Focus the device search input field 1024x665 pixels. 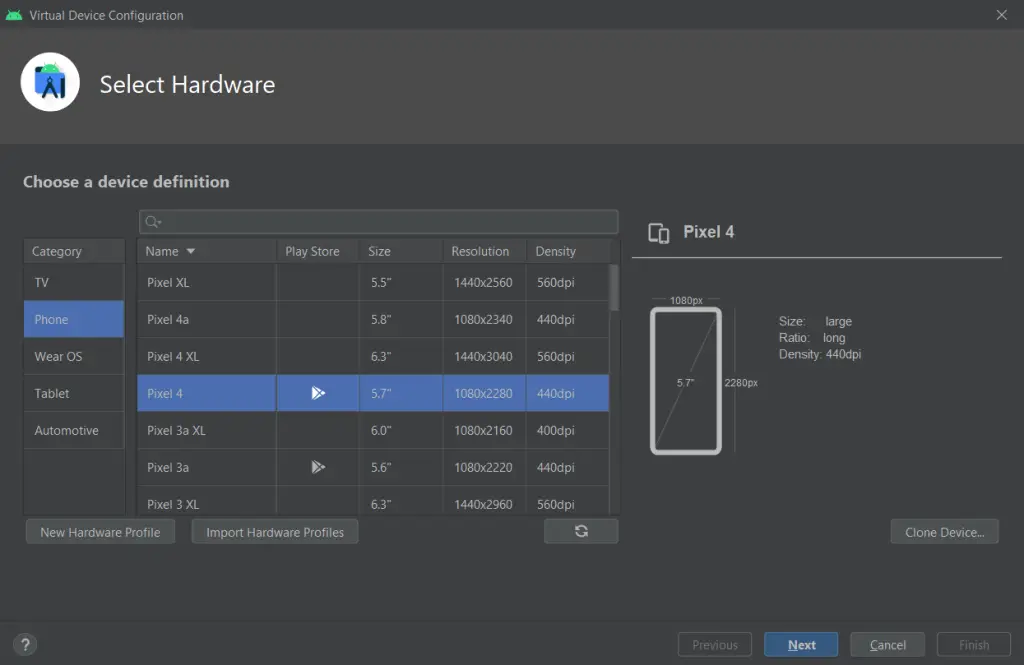379,222
